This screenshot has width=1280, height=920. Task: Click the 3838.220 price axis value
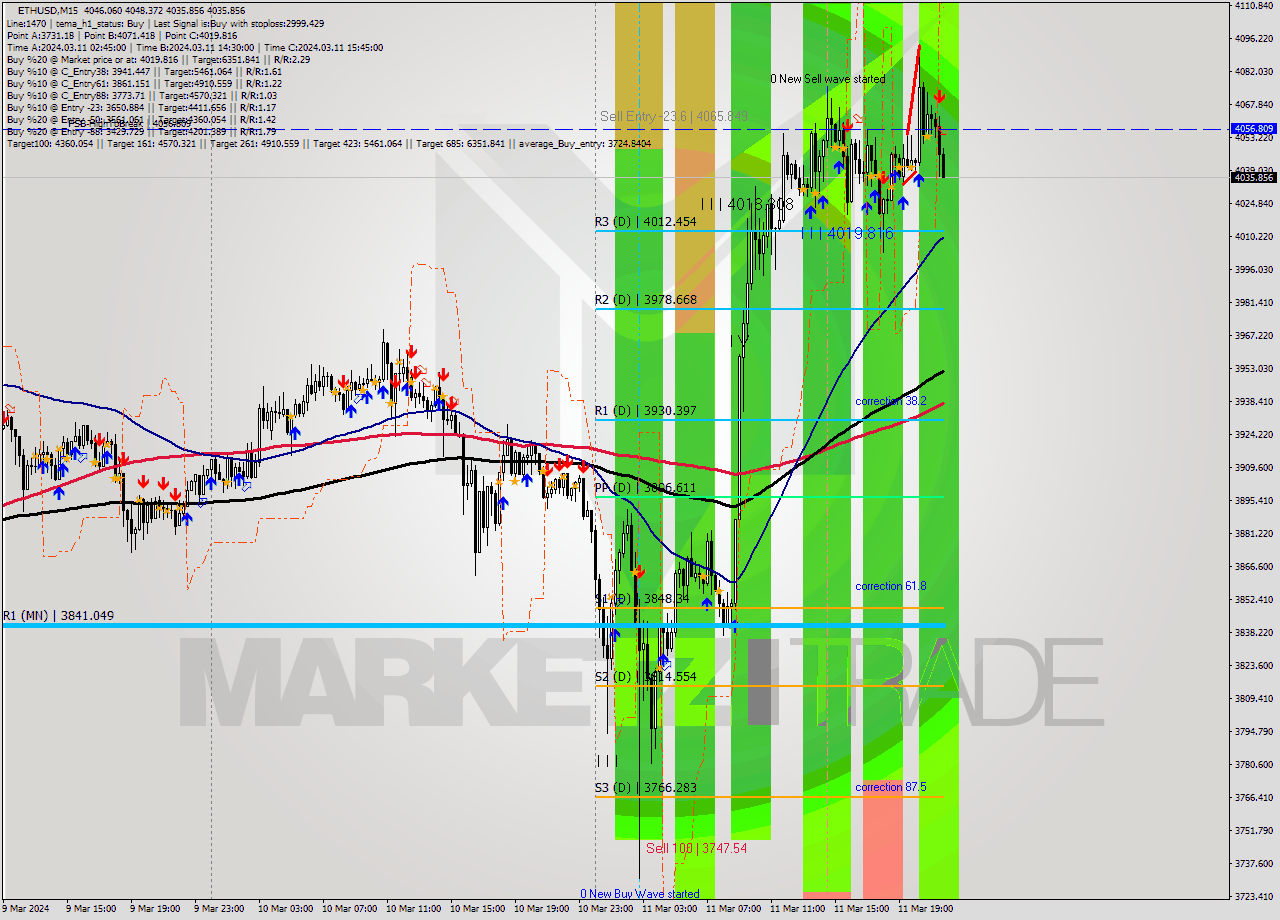pyautogui.click(x=1254, y=632)
